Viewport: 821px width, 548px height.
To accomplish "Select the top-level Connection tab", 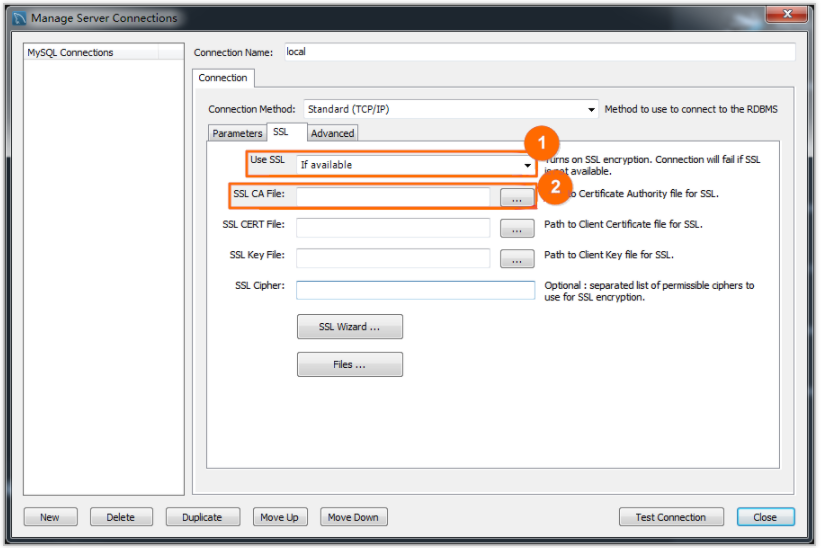I will coord(223,78).
